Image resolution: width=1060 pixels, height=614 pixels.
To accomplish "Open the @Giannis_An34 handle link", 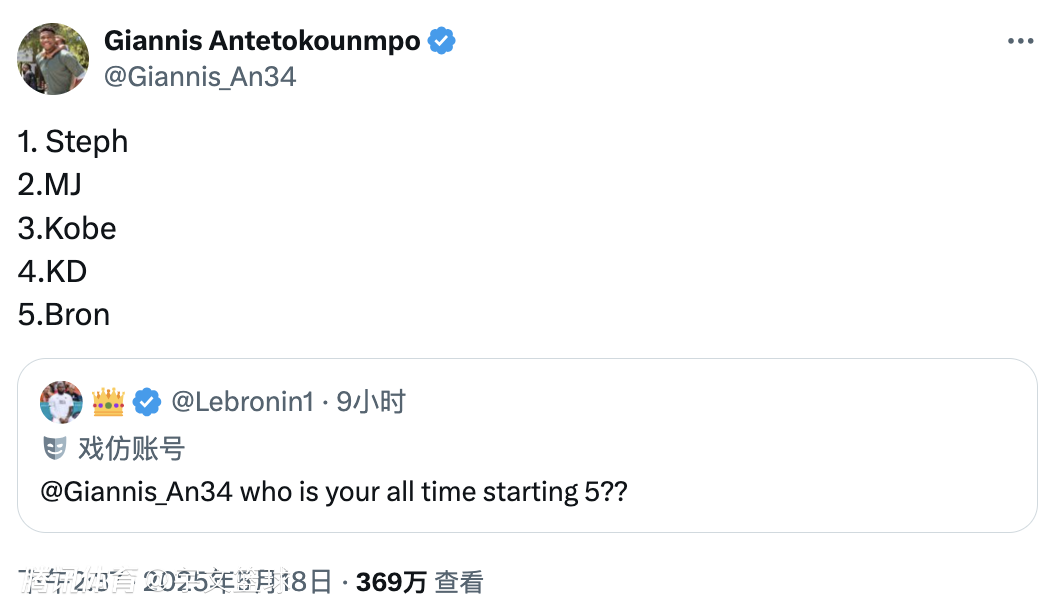I will (x=199, y=76).
